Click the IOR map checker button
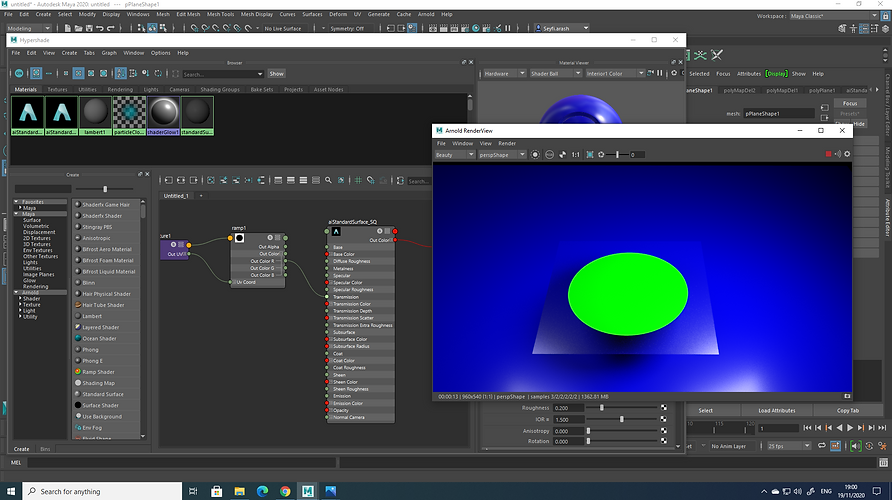This screenshot has height=500, width=892. coord(663,419)
